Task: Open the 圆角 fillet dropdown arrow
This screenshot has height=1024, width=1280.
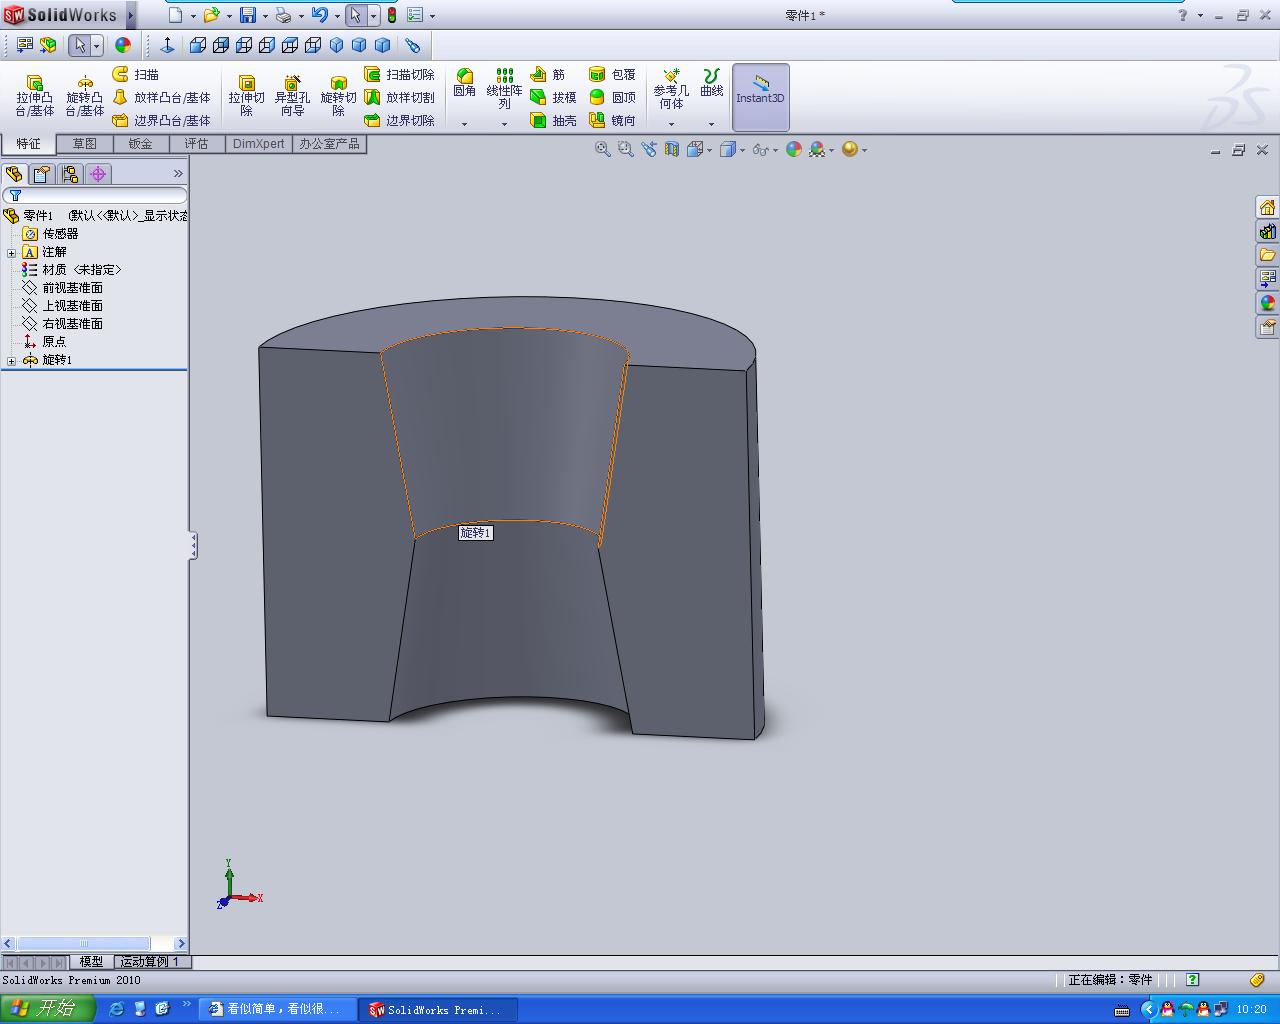Action: 464,124
